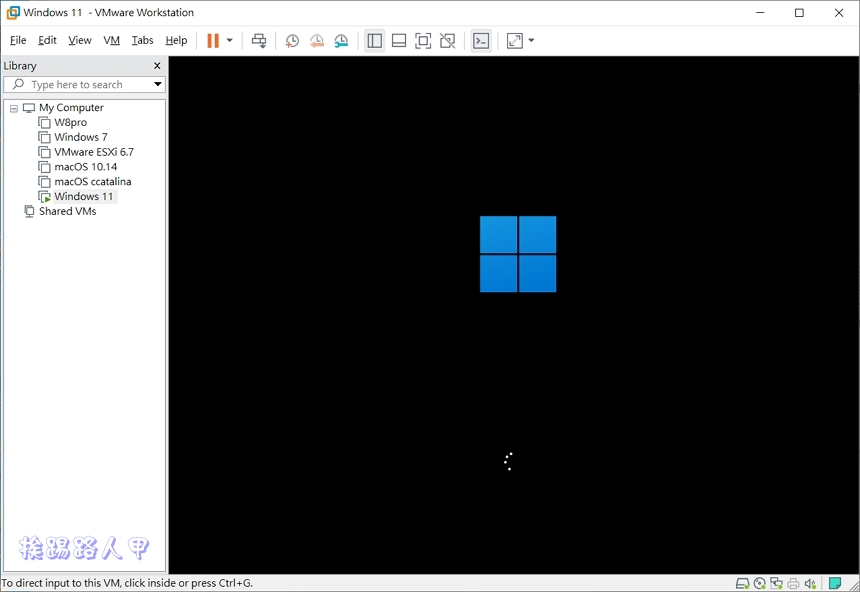The width and height of the screenshot is (860, 592).
Task: Click the CD/DVD device status icon
Action: [759, 583]
